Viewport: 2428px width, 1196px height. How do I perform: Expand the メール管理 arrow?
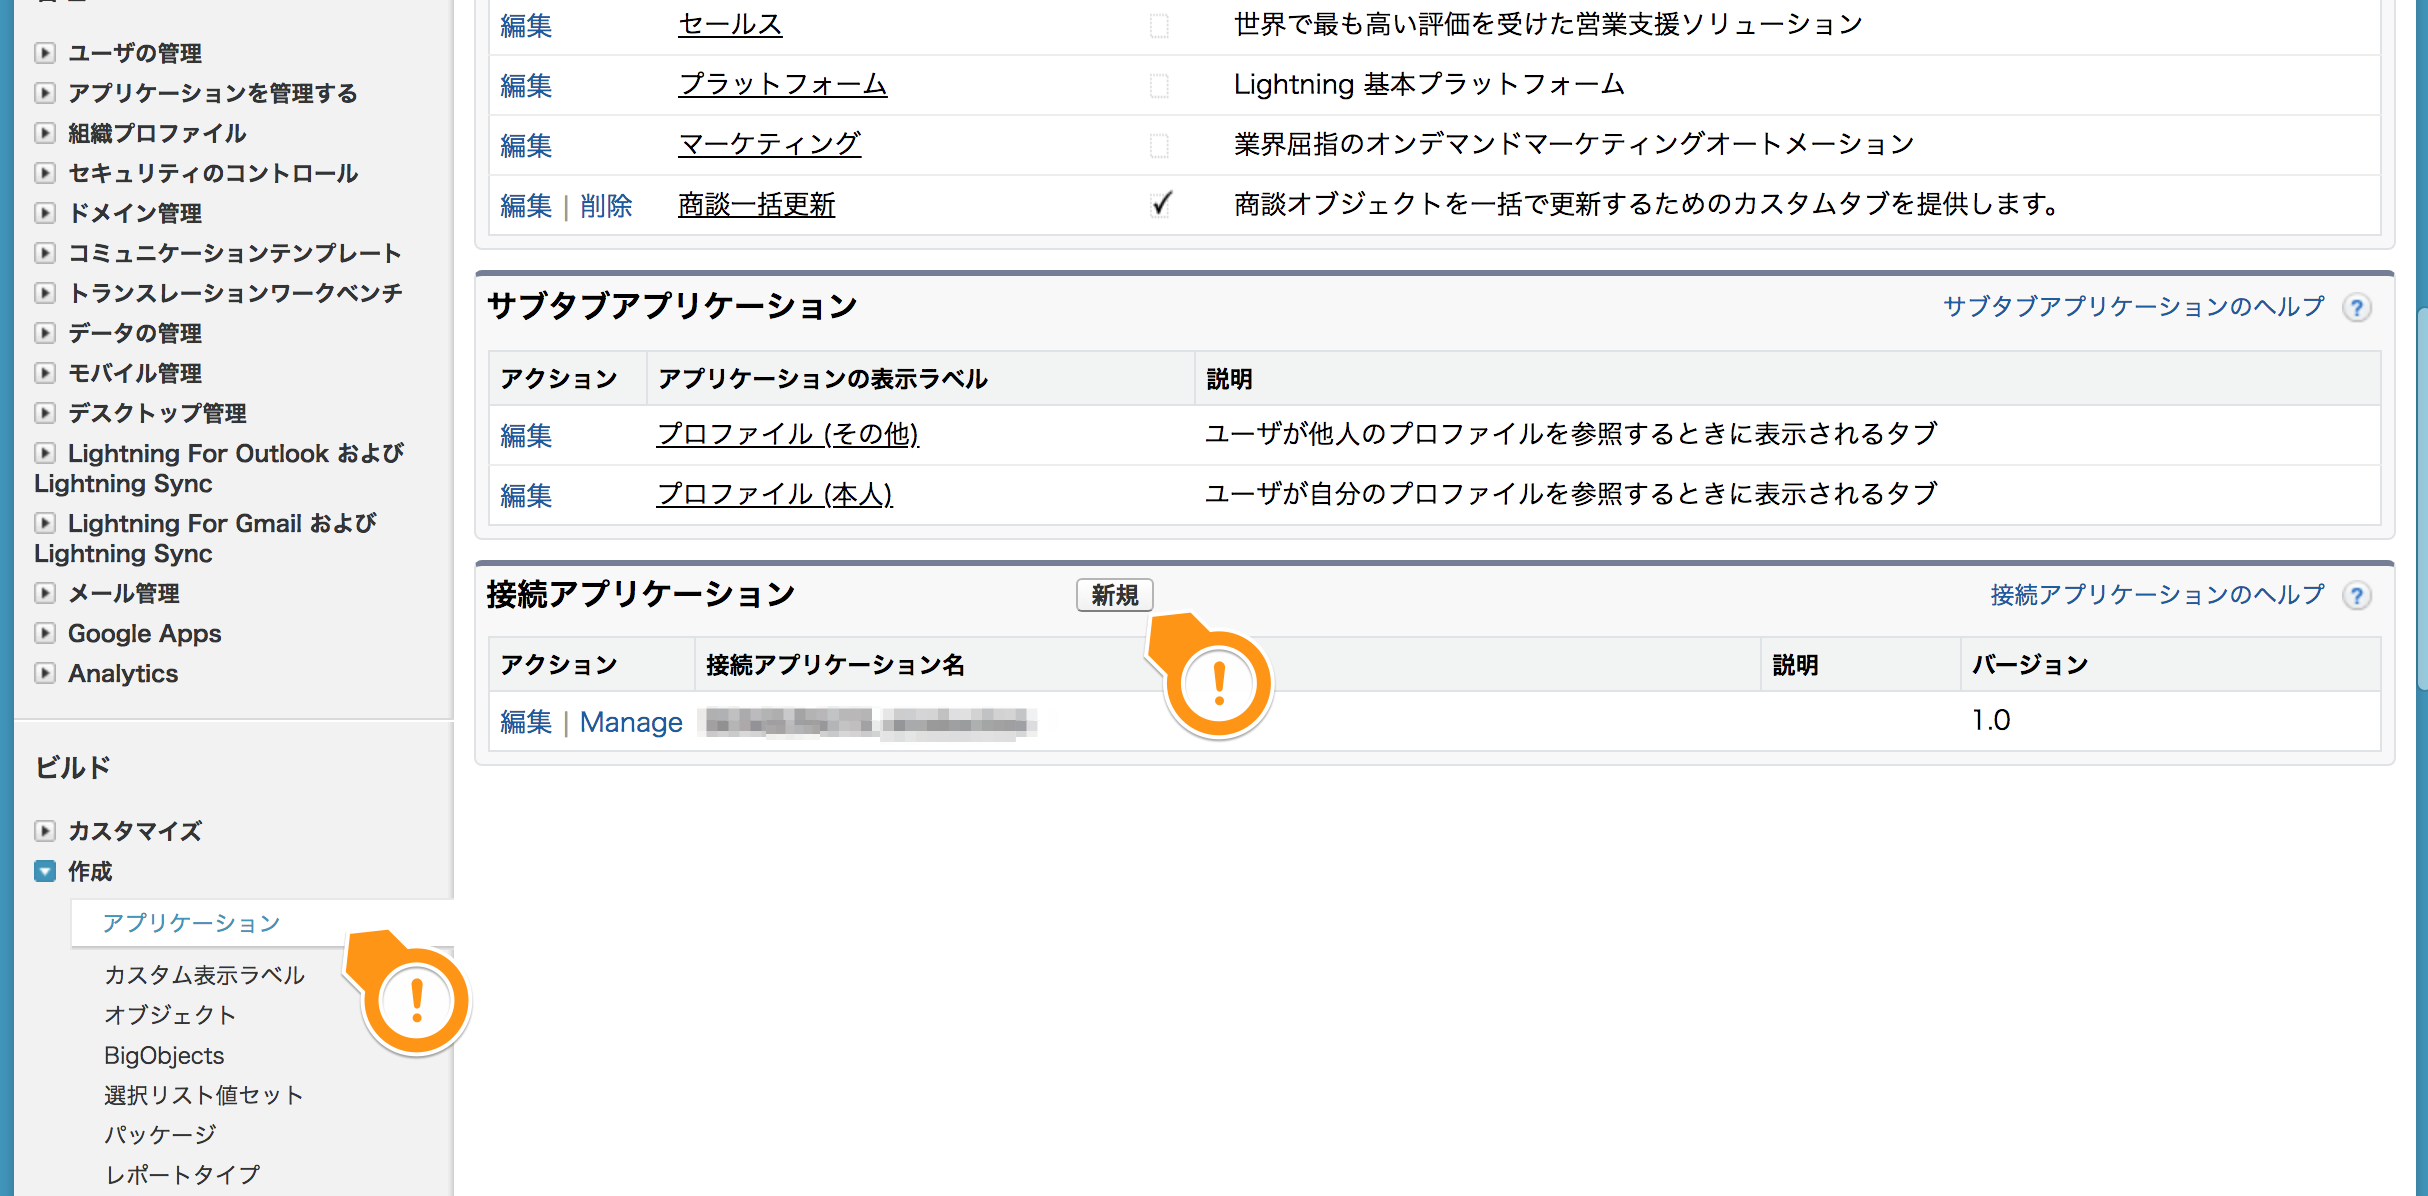click(x=45, y=593)
